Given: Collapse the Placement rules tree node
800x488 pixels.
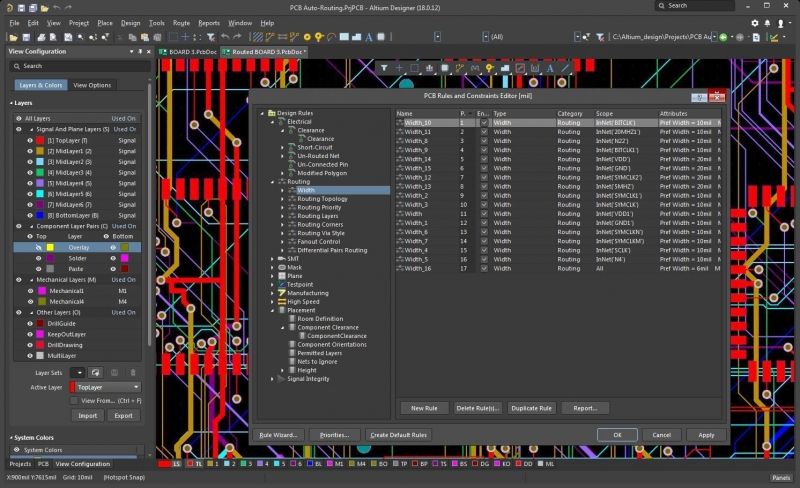Looking at the screenshot, I should [272, 310].
